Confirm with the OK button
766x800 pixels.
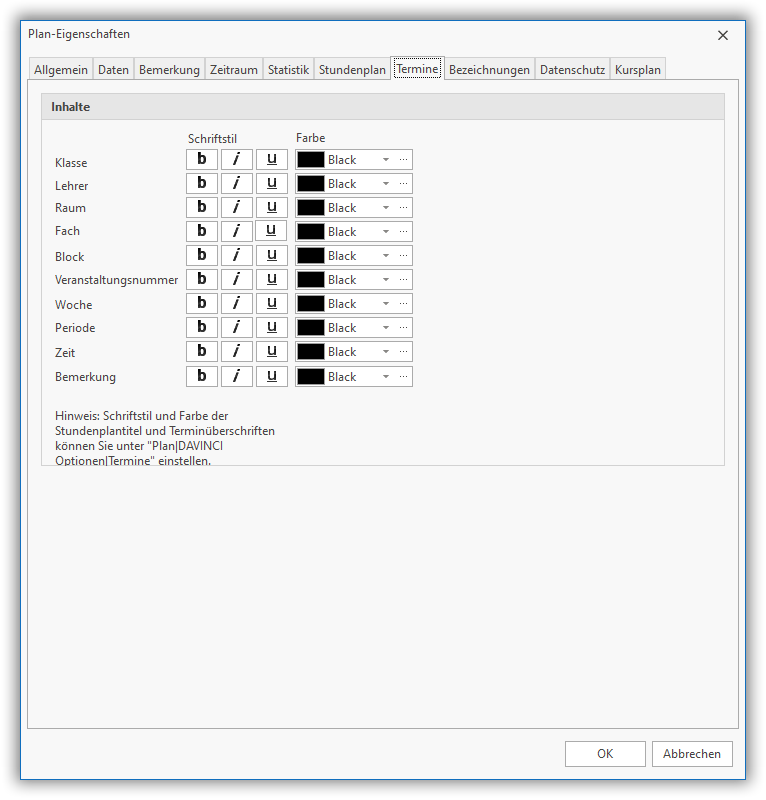(x=605, y=754)
